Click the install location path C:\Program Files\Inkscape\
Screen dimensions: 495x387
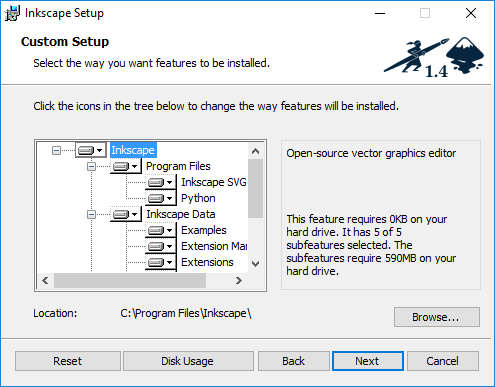tap(186, 313)
